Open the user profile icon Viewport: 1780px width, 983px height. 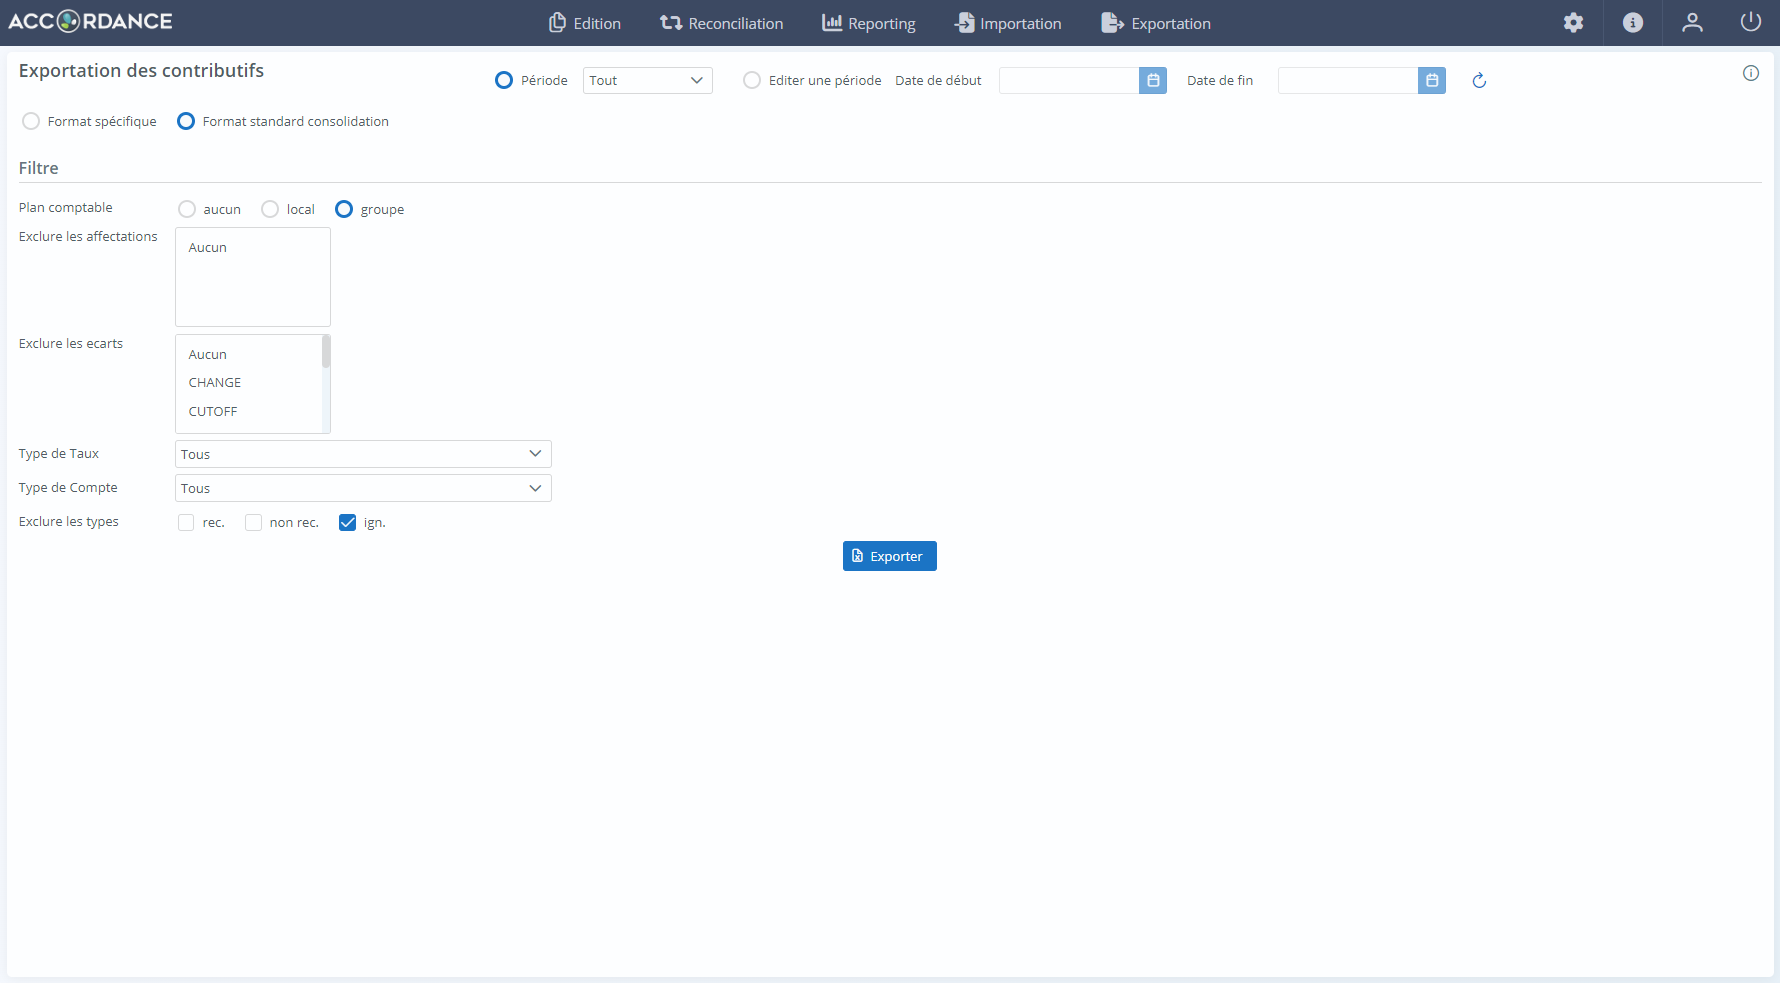tap(1692, 23)
